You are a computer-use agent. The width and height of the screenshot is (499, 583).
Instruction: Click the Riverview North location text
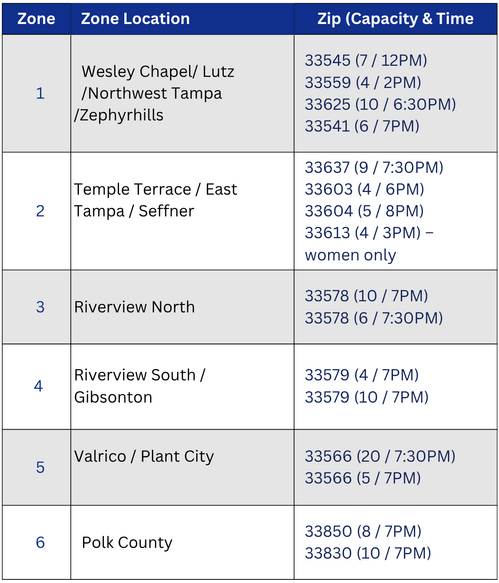134,307
